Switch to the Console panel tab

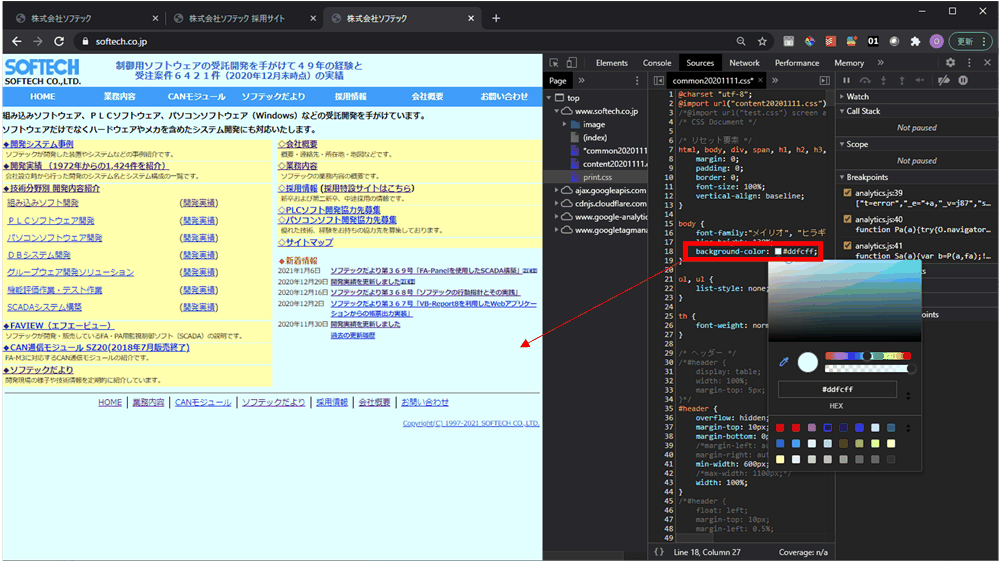[657, 63]
